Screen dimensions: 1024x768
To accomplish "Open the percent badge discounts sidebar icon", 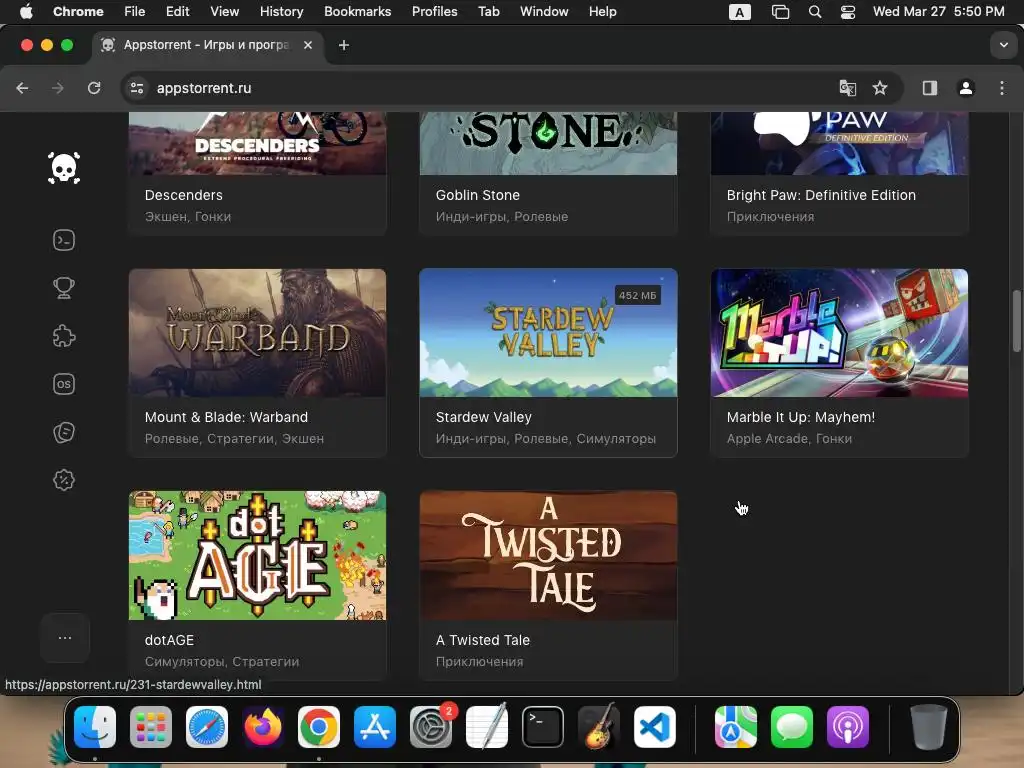I will (64, 480).
